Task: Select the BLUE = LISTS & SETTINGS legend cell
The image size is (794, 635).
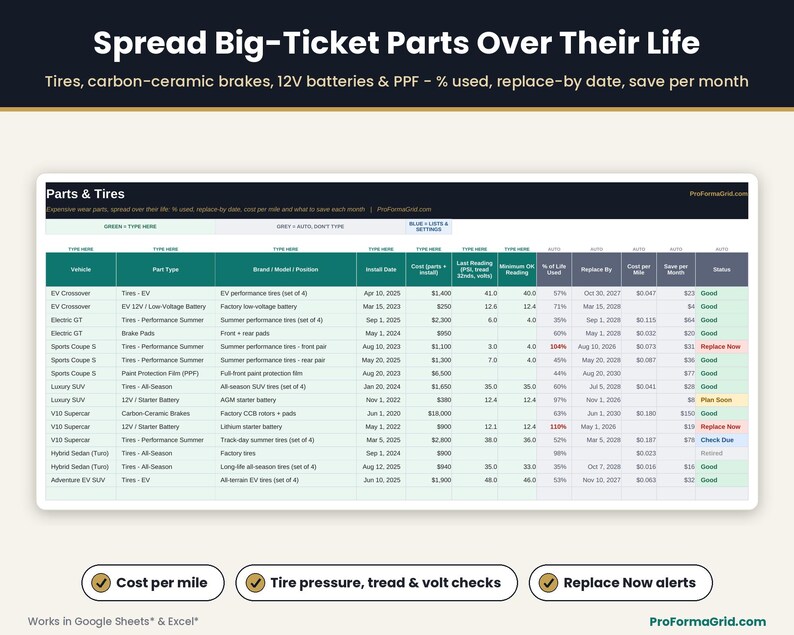Action: (428, 226)
